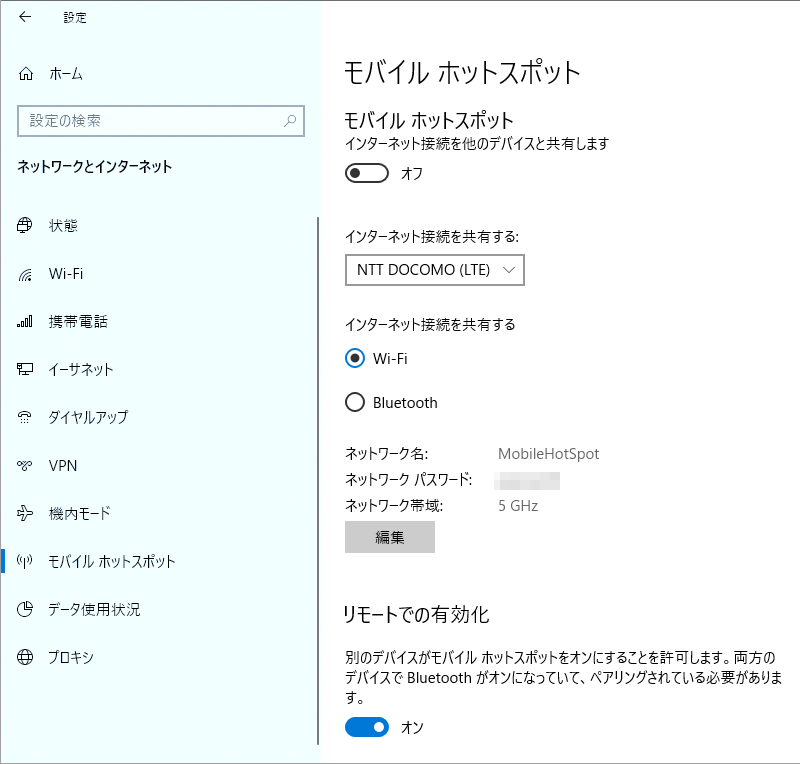Click the back arrow icon
Viewport: 800px width, 764px height.
tap(25, 17)
